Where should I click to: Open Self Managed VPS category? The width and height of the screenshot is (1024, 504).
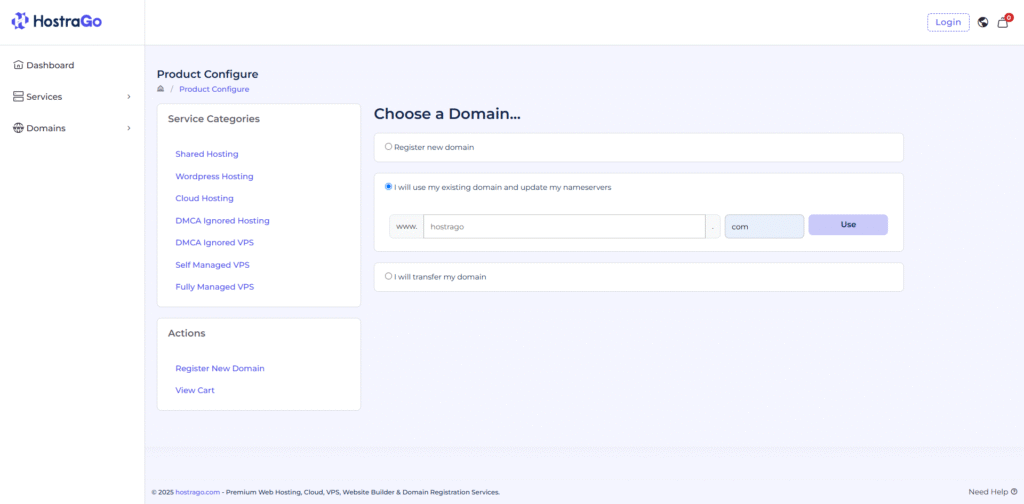[212, 265]
